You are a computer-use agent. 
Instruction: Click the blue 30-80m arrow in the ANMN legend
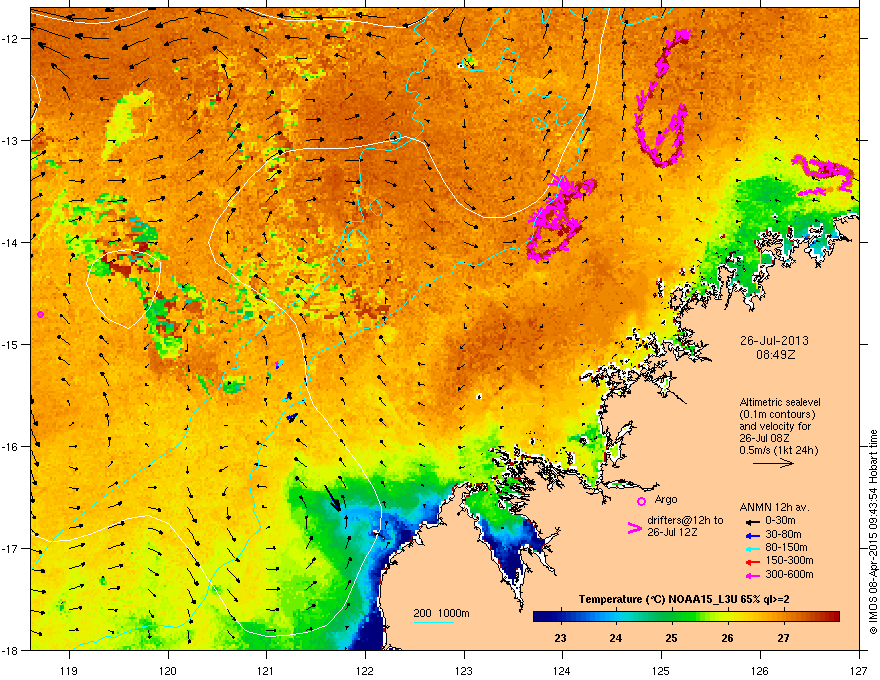click(752, 535)
